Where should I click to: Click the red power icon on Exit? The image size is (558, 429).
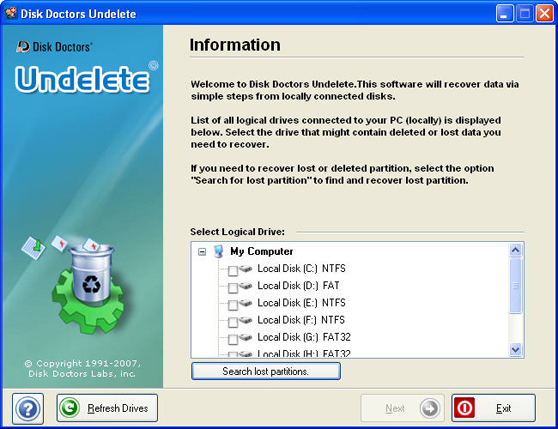tap(464, 408)
